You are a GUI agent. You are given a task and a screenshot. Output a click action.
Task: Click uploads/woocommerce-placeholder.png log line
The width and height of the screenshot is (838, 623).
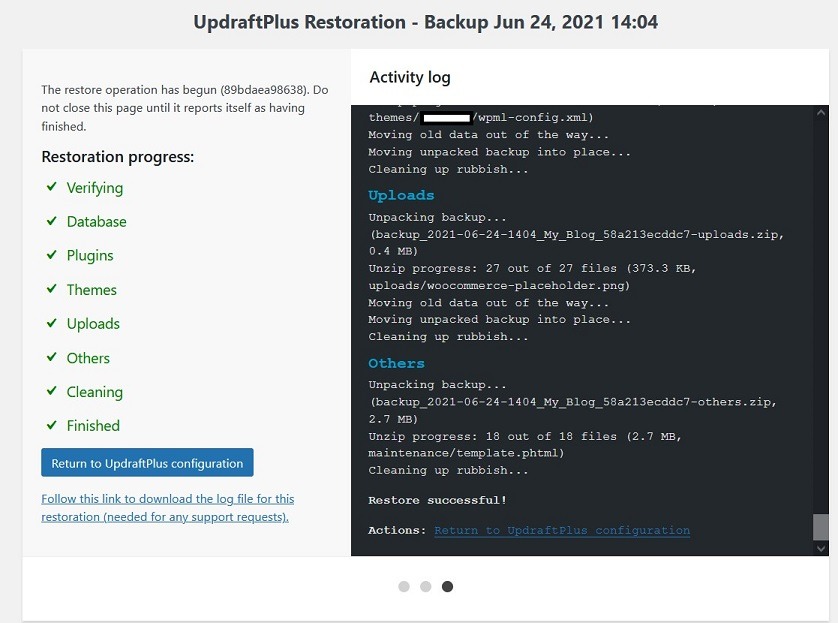(499, 286)
